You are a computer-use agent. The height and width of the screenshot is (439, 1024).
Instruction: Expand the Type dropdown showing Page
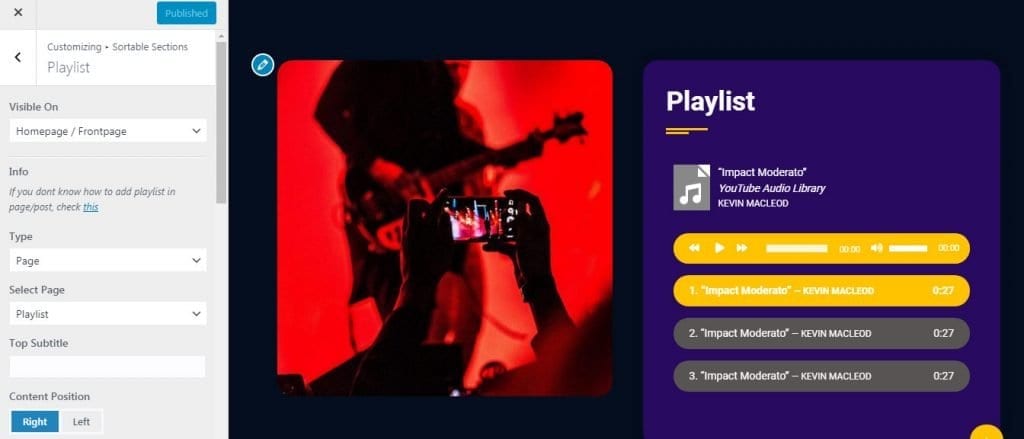[x=108, y=260]
